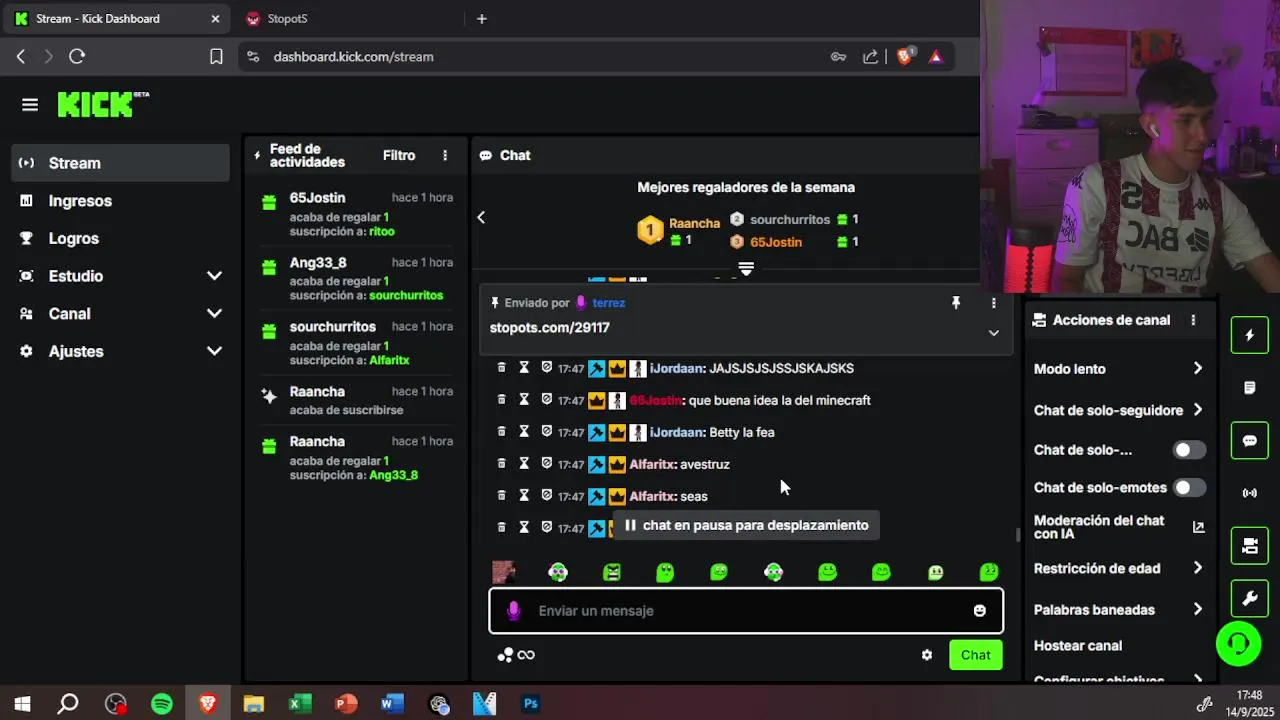This screenshot has height=720, width=1280.
Task: Open Moderación del chat con IA
Action: coord(1119,527)
